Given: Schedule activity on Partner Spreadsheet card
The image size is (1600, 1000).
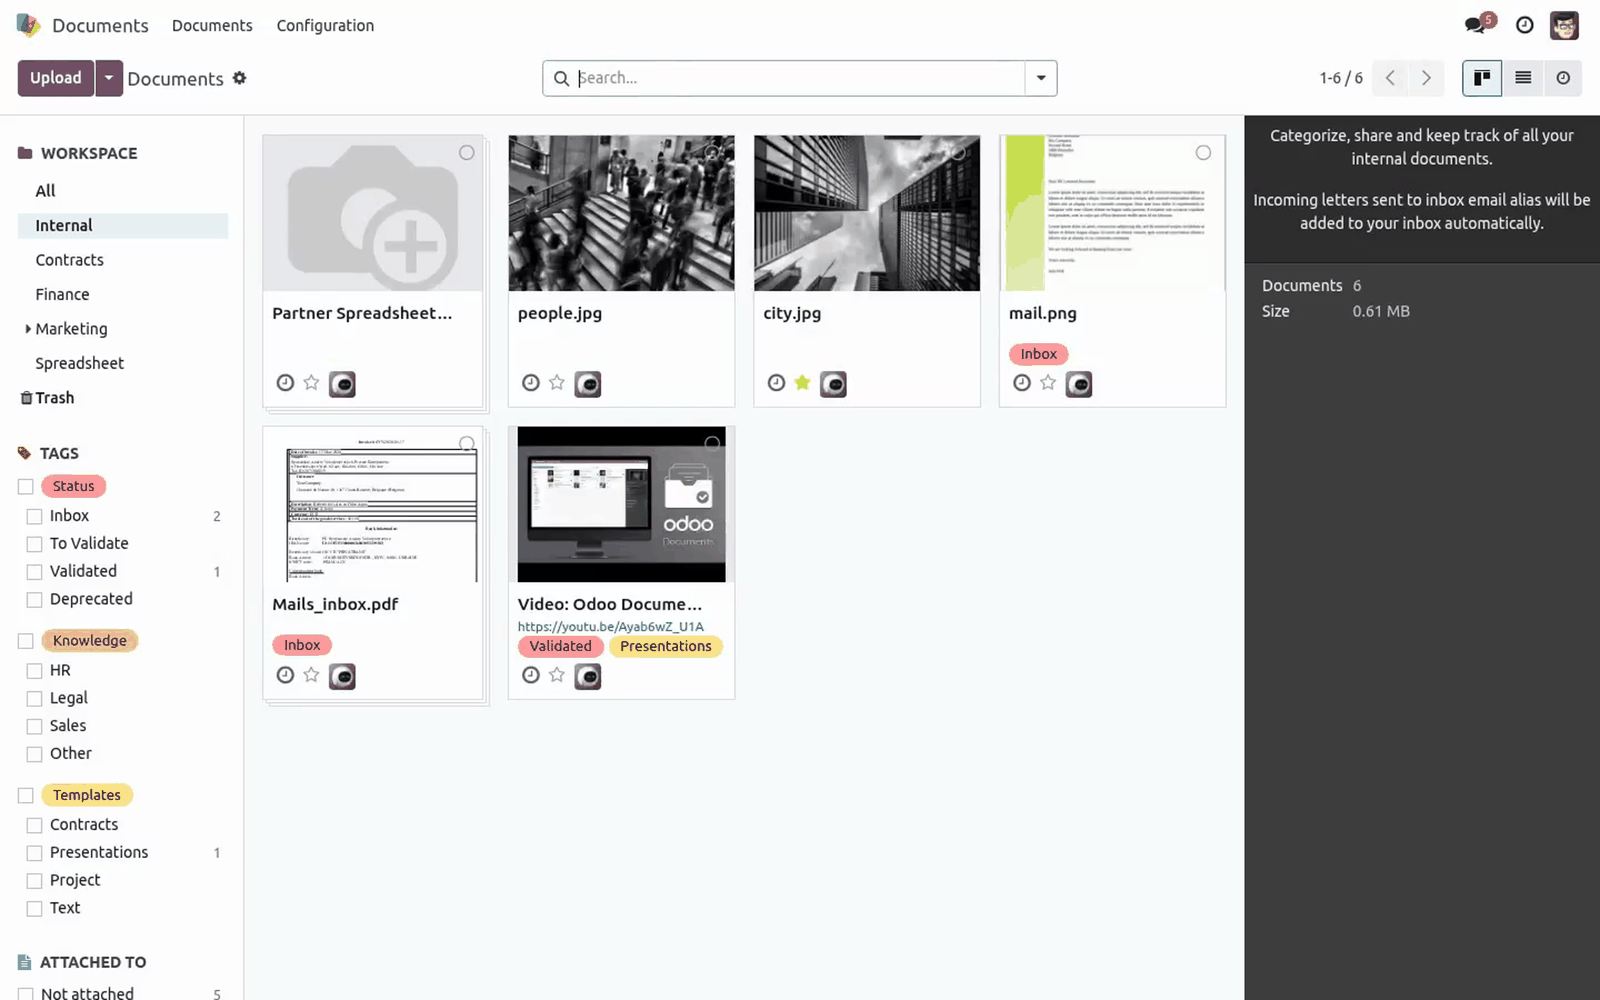Looking at the screenshot, I should point(285,383).
